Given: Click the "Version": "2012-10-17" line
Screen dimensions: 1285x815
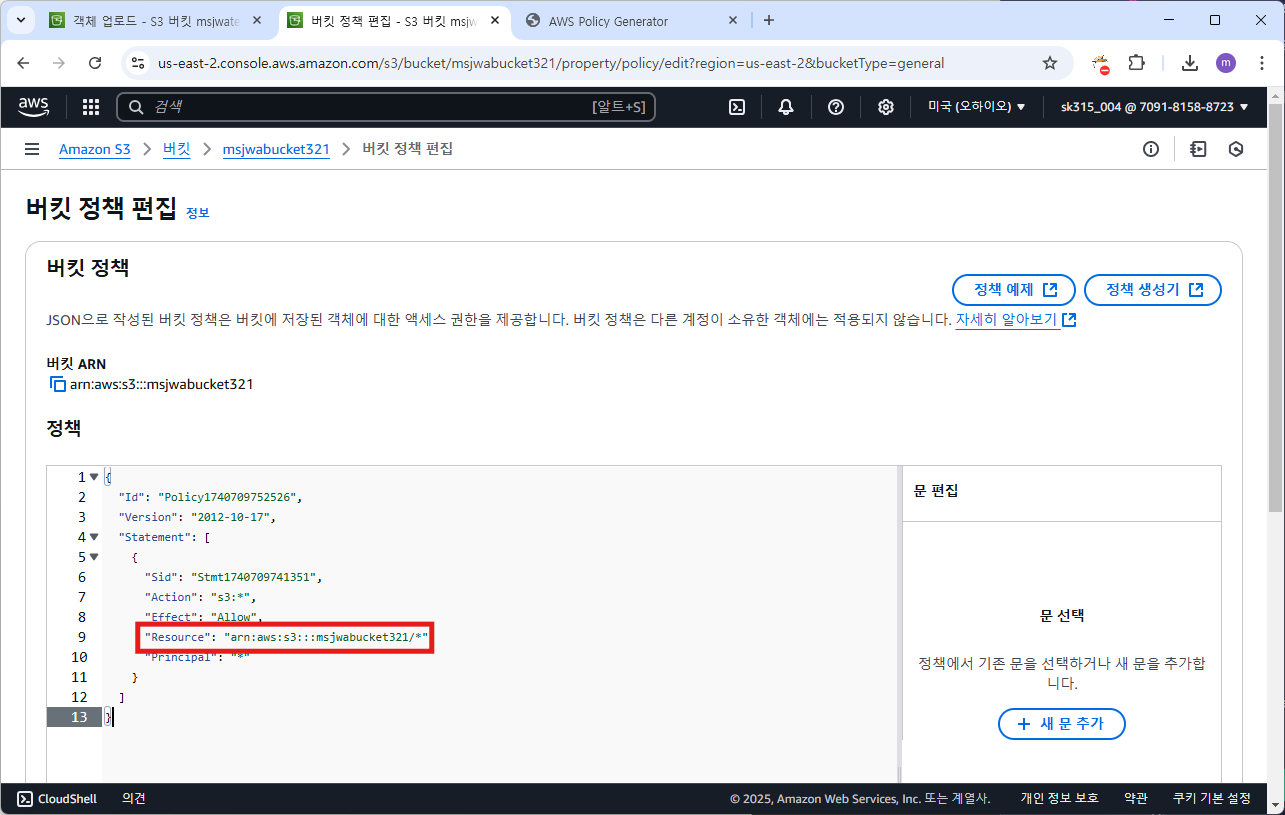Looking at the screenshot, I should click(197, 517).
